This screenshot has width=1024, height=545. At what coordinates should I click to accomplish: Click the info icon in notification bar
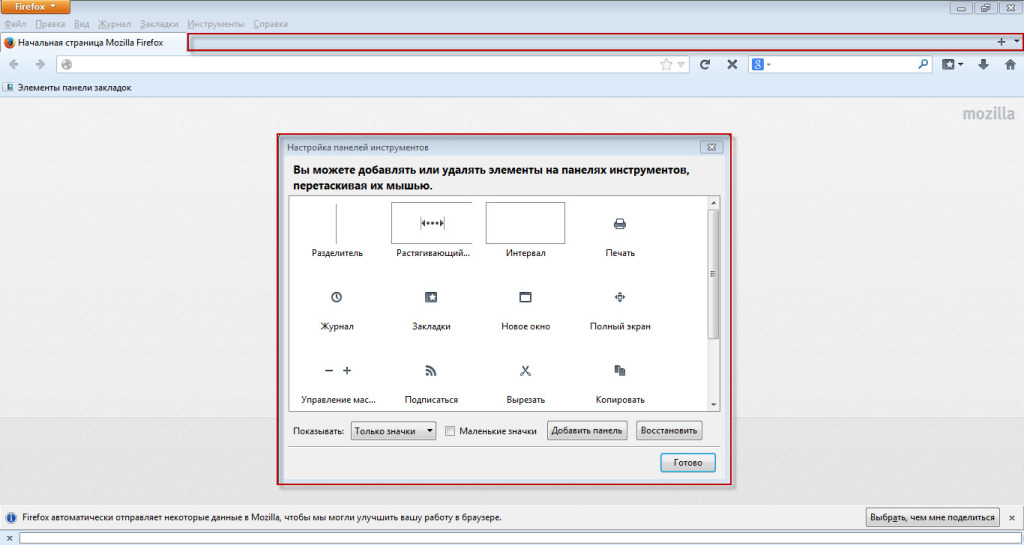[10, 518]
